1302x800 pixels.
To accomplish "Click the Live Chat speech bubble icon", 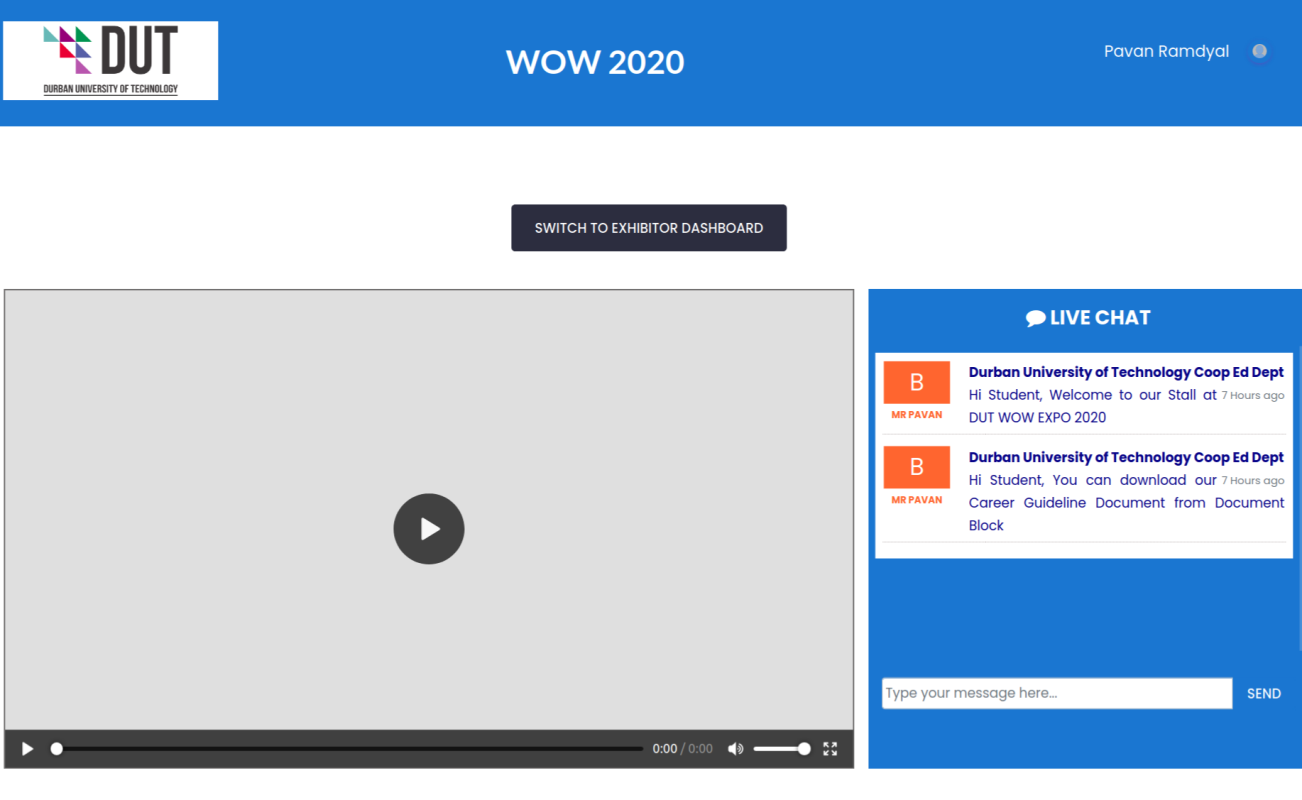I will (1035, 318).
